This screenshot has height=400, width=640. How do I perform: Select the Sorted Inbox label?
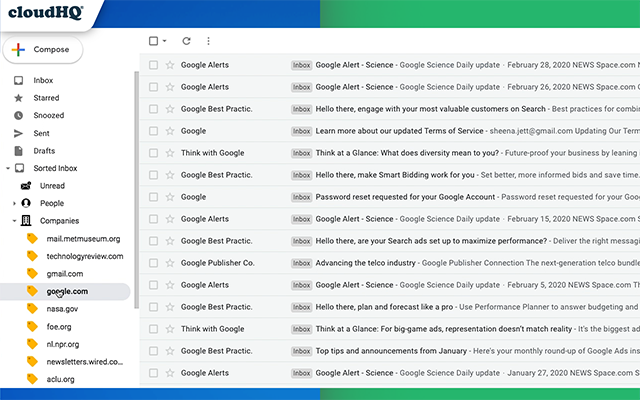tap(55, 168)
